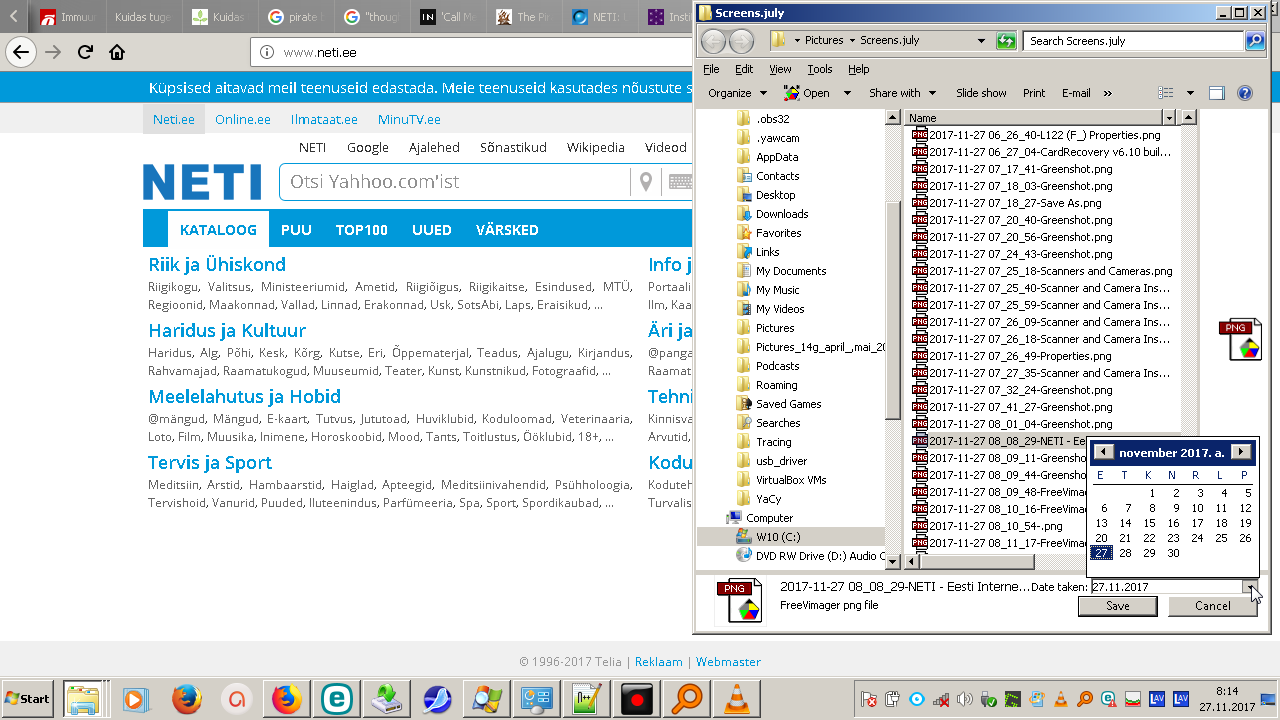The width and height of the screenshot is (1280, 720).
Task: Switch to the KATALOOG tab
Action: click(218, 230)
